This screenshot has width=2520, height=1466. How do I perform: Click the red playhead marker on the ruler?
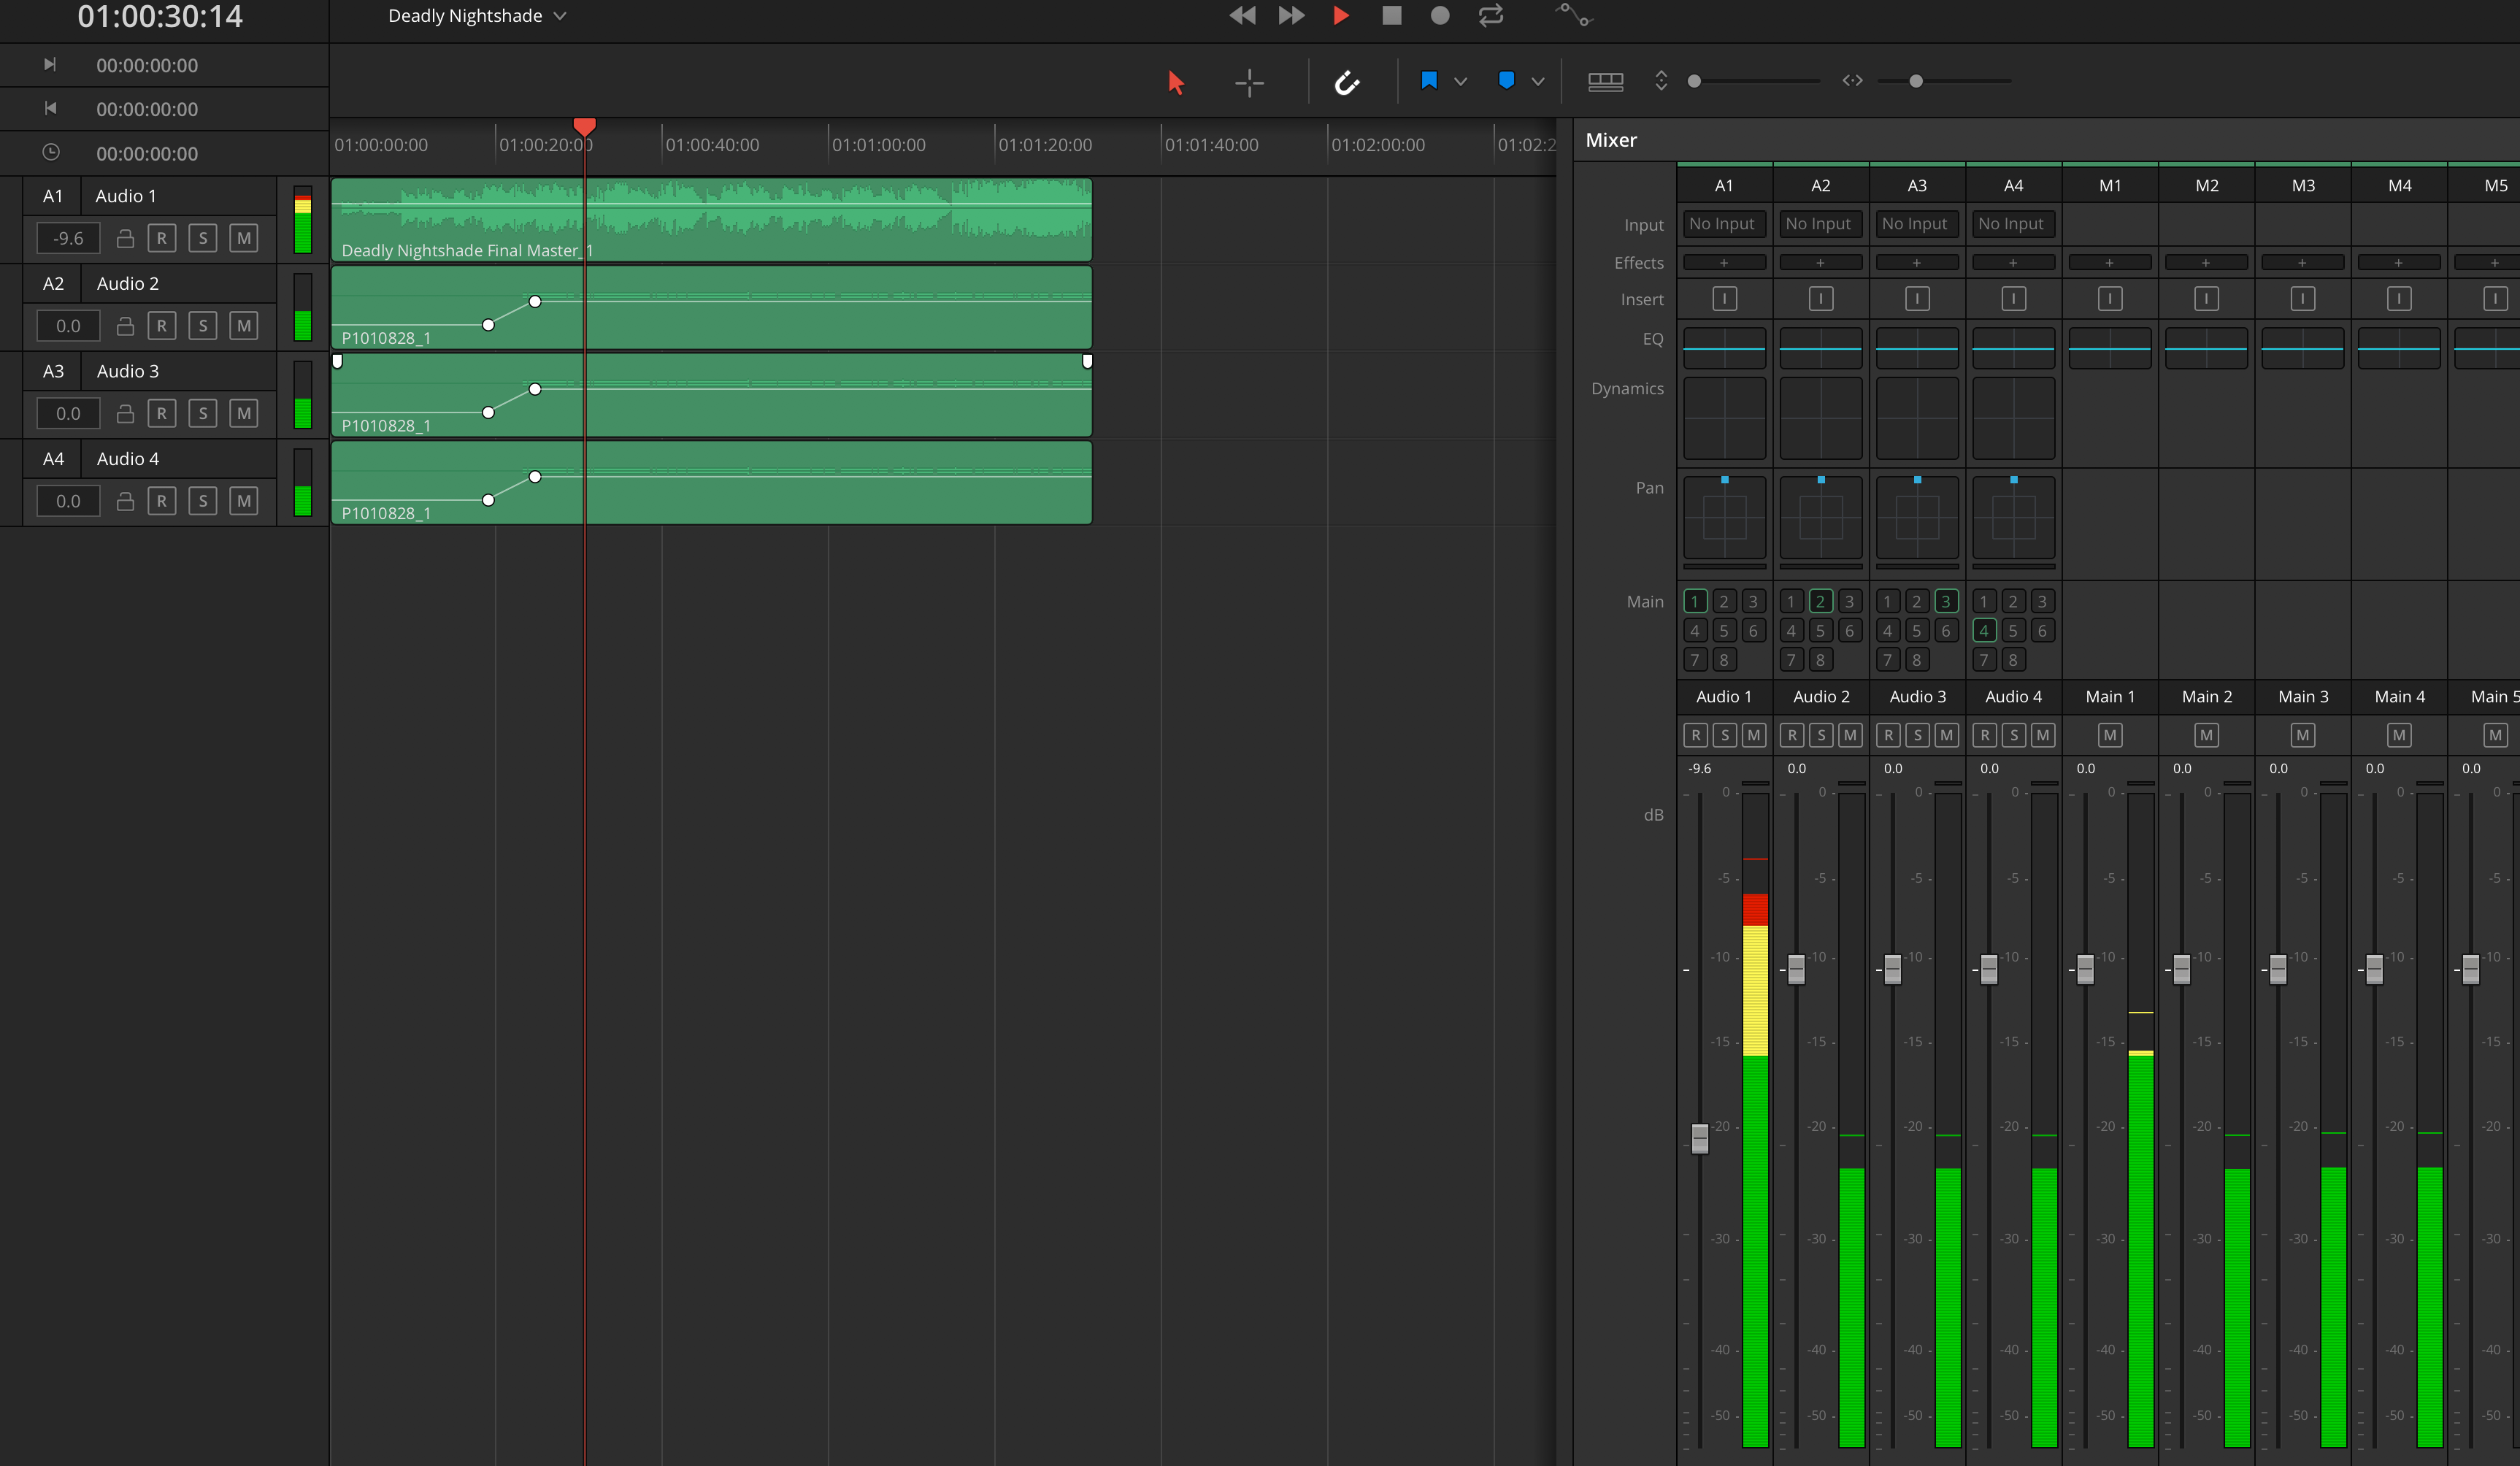(585, 127)
